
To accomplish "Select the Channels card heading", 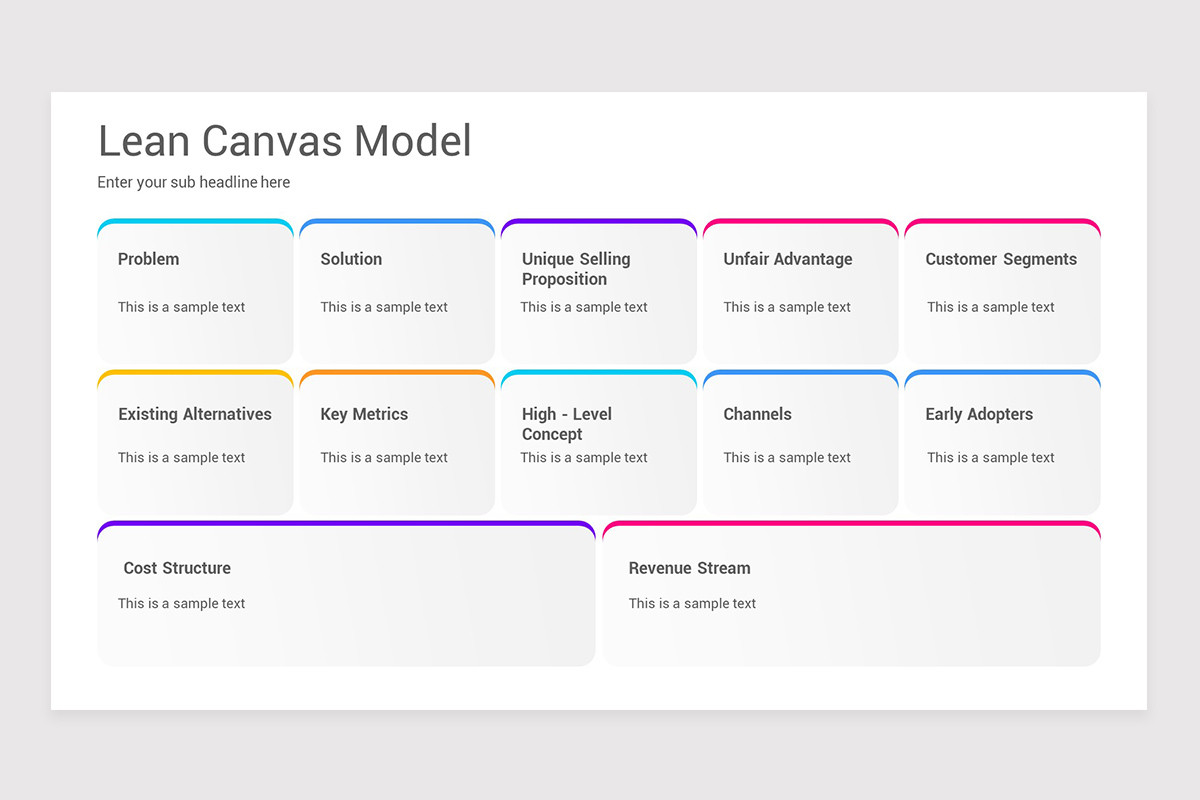I will coord(757,414).
